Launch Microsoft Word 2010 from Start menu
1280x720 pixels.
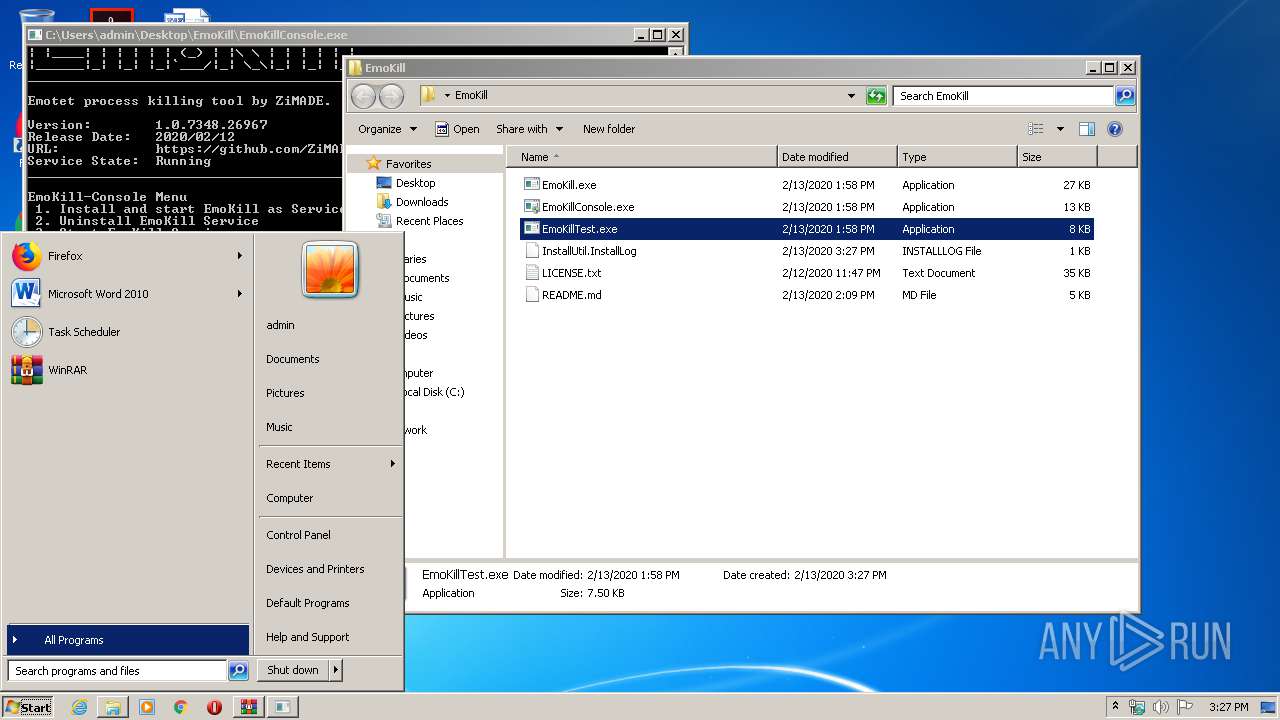tap(126, 294)
